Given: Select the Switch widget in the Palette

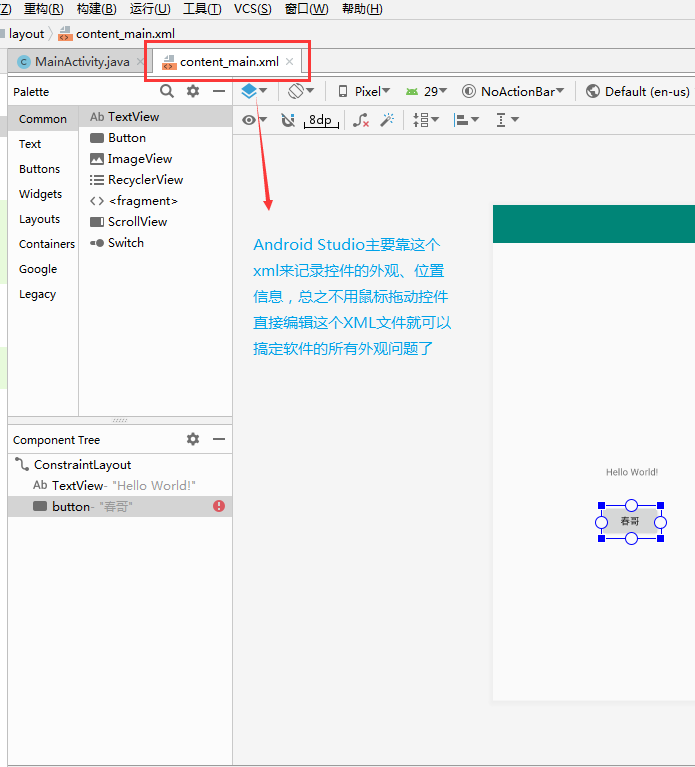Looking at the screenshot, I should (156, 243).
